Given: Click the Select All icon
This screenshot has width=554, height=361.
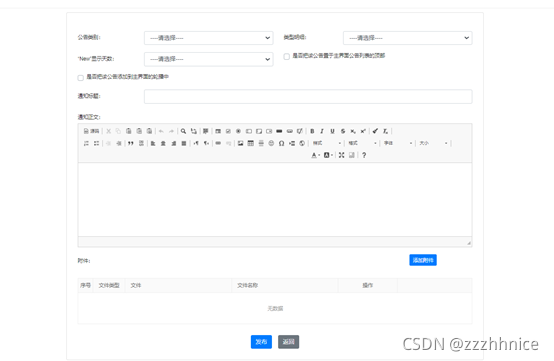Looking at the screenshot, I should pos(206,131).
